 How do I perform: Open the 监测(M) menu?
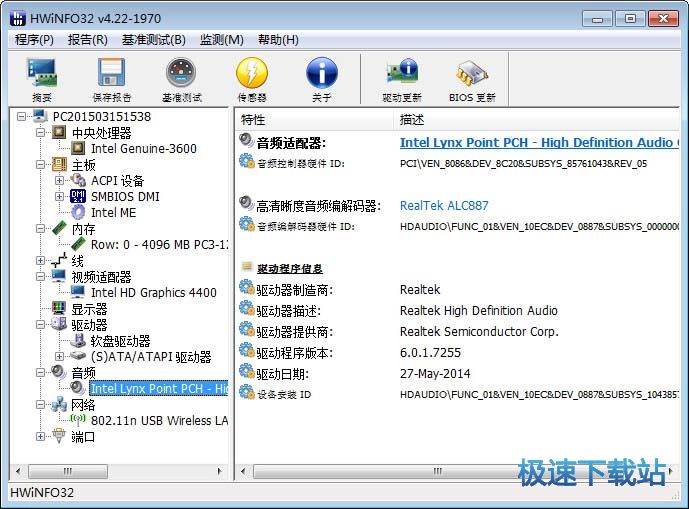click(x=221, y=40)
